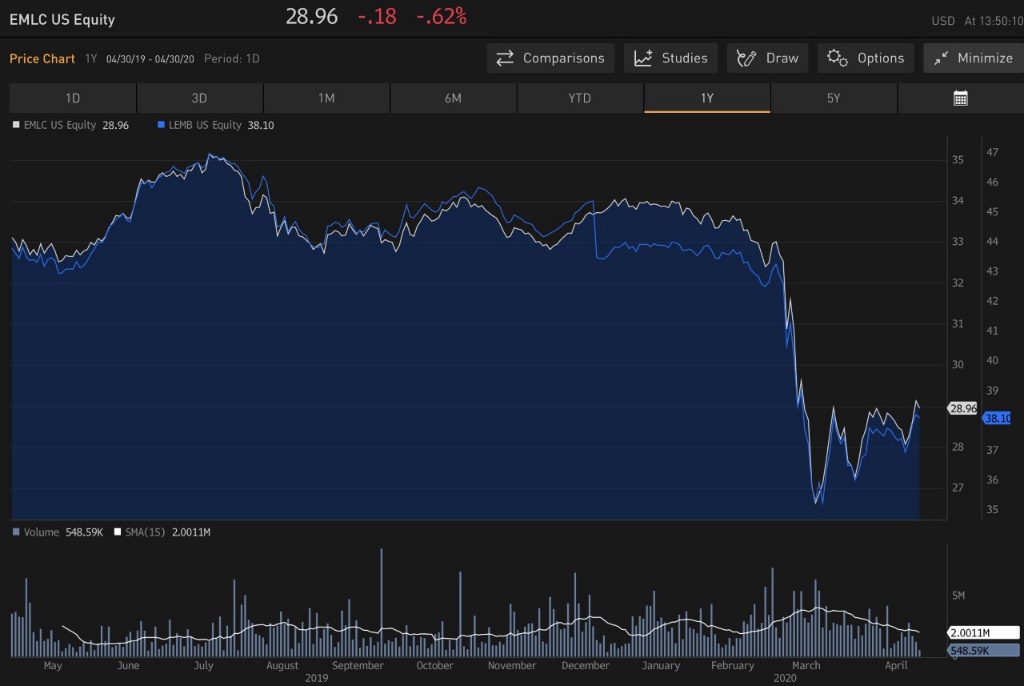The width and height of the screenshot is (1024, 686).
Task: Click the EMLC US Equity legend label
Action: 59,125
